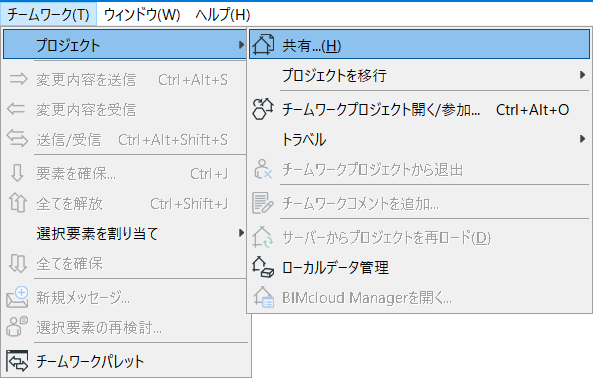This screenshot has width=593, height=378.
Task: Click the send changes arrow icon
Action: point(18,79)
